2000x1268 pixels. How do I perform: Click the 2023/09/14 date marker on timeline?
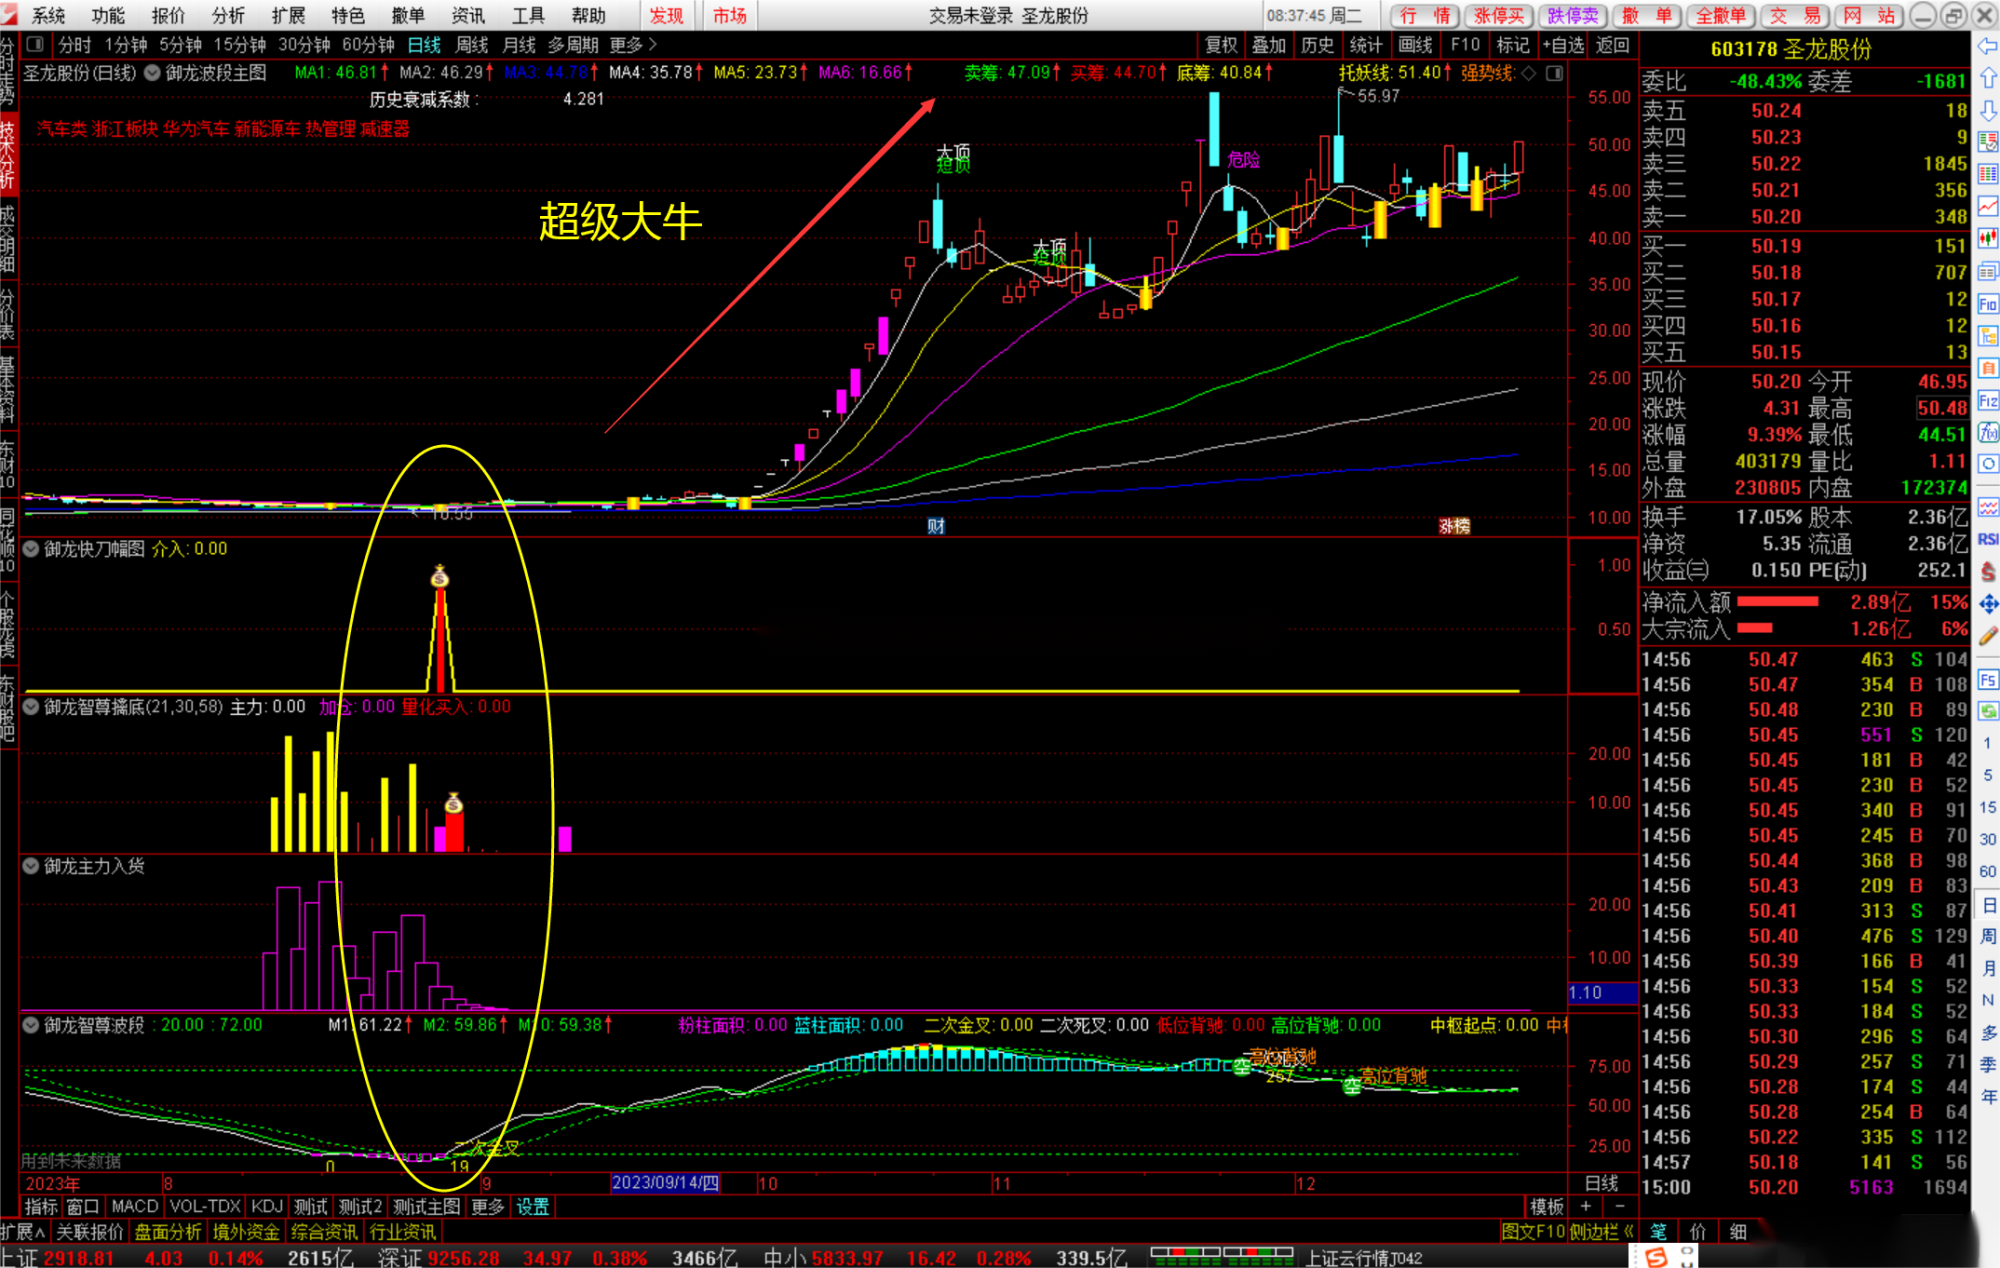(x=665, y=1183)
